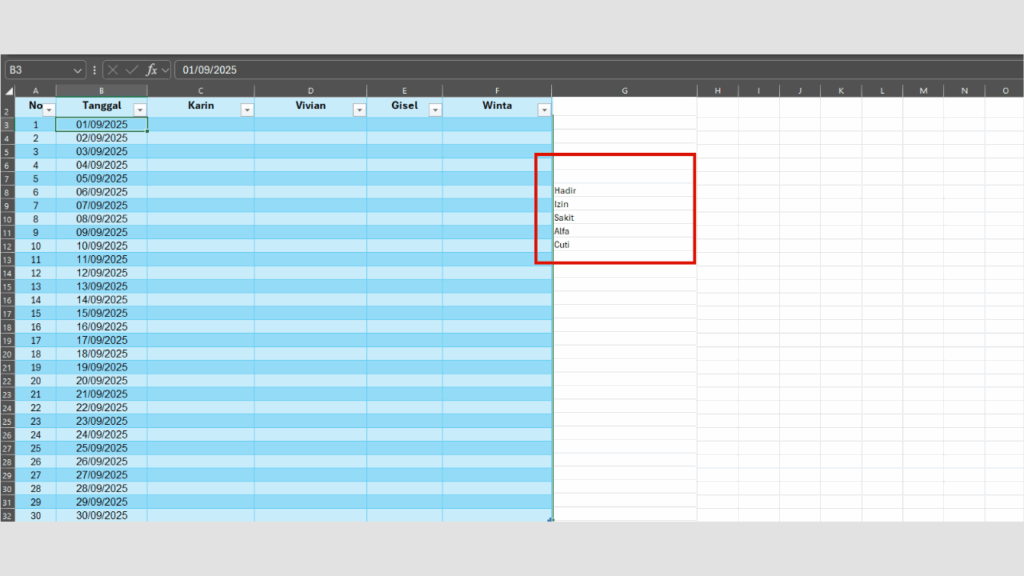This screenshot has width=1024, height=576.
Task: Click the Cancel entry X icon
Action: 113,70
